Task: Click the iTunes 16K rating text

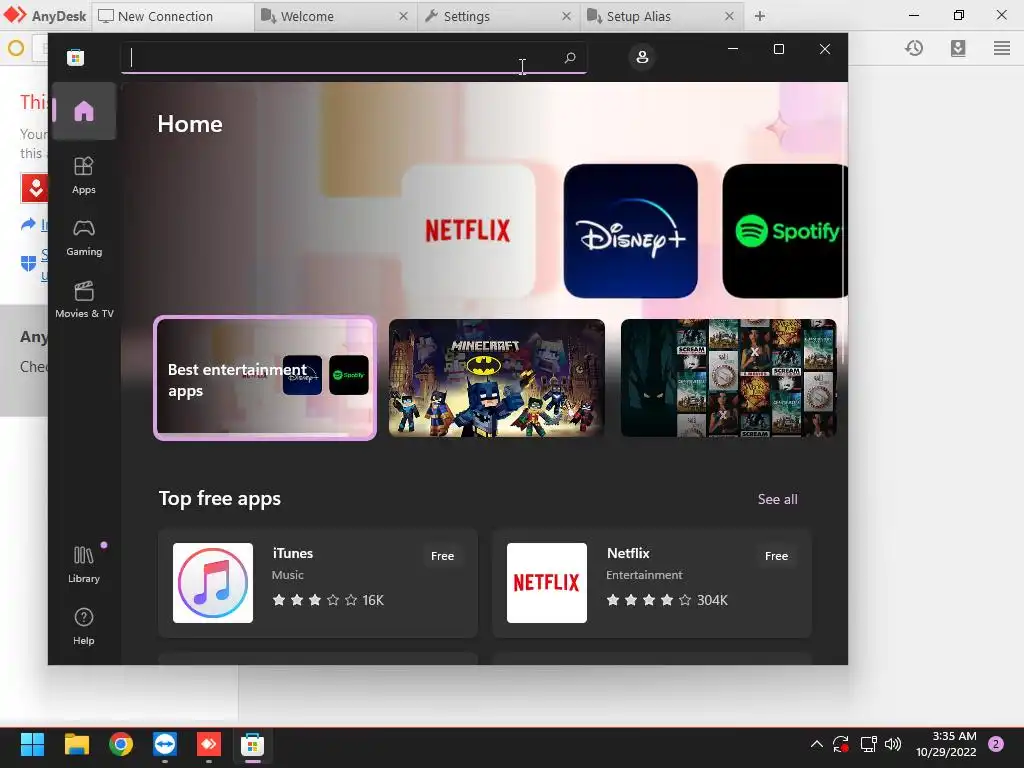Action: [373, 600]
